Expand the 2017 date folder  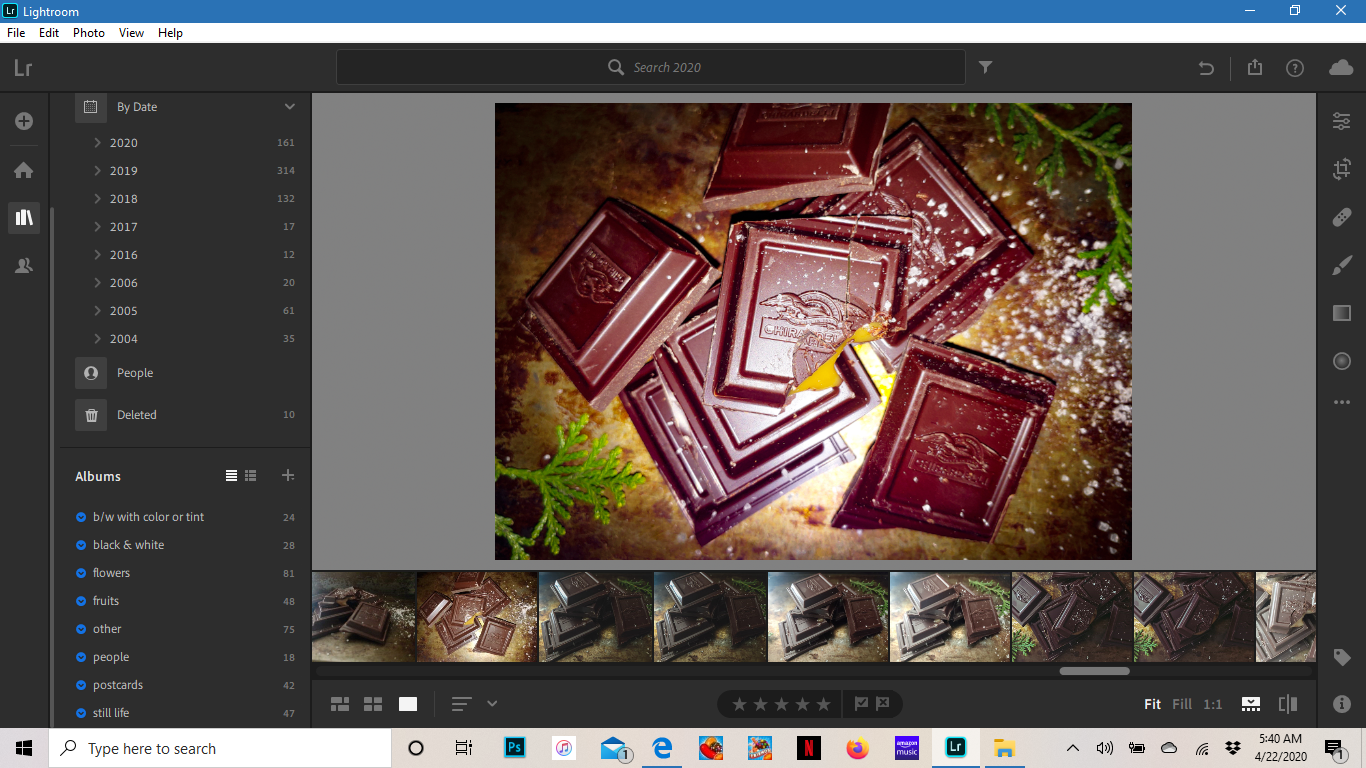(x=97, y=227)
